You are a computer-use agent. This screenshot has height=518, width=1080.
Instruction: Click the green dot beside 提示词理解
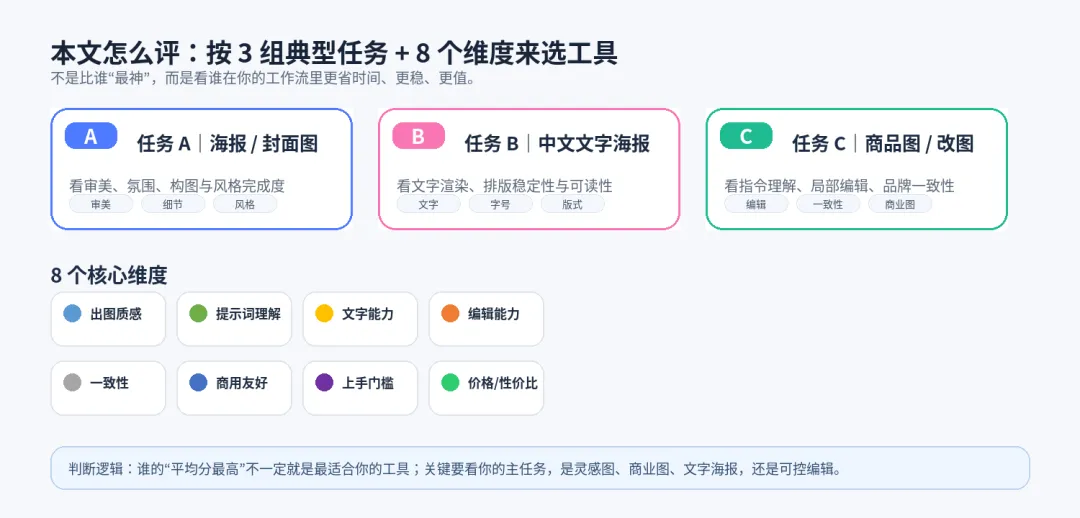click(x=198, y=313)
